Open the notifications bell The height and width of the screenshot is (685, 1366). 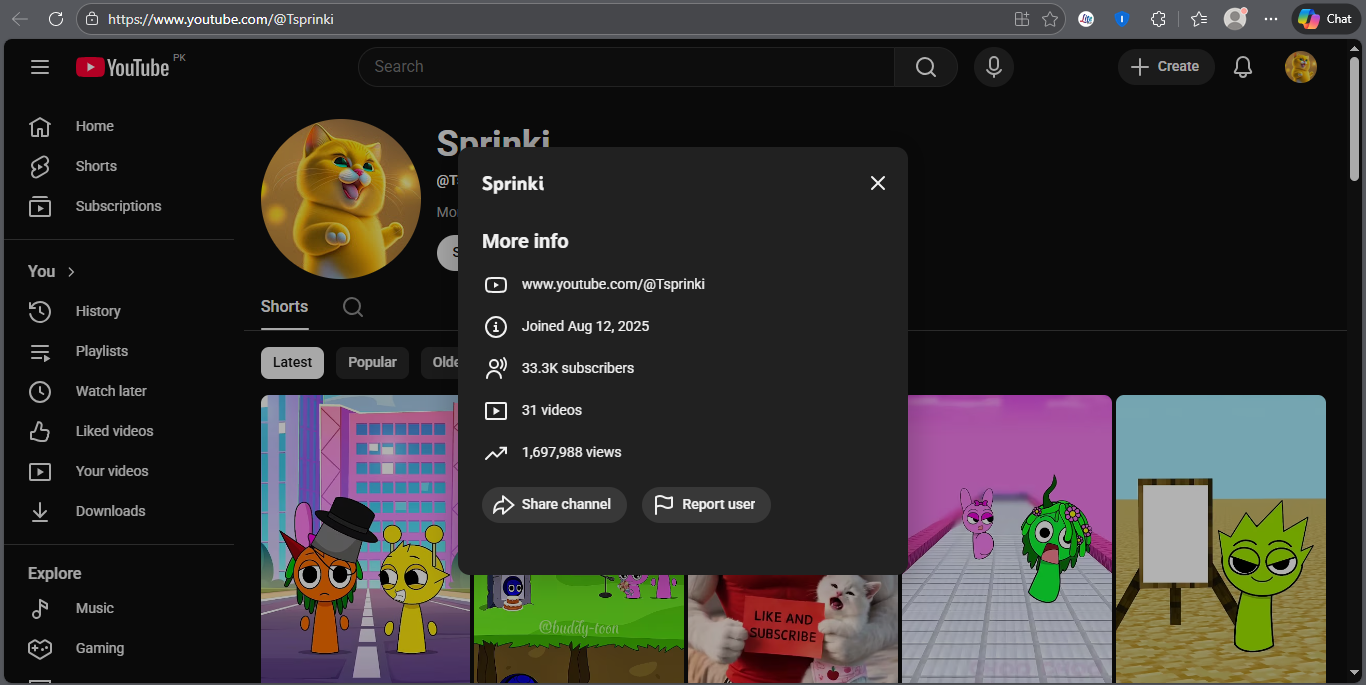pyautogui.click(x=1242, y=66)
